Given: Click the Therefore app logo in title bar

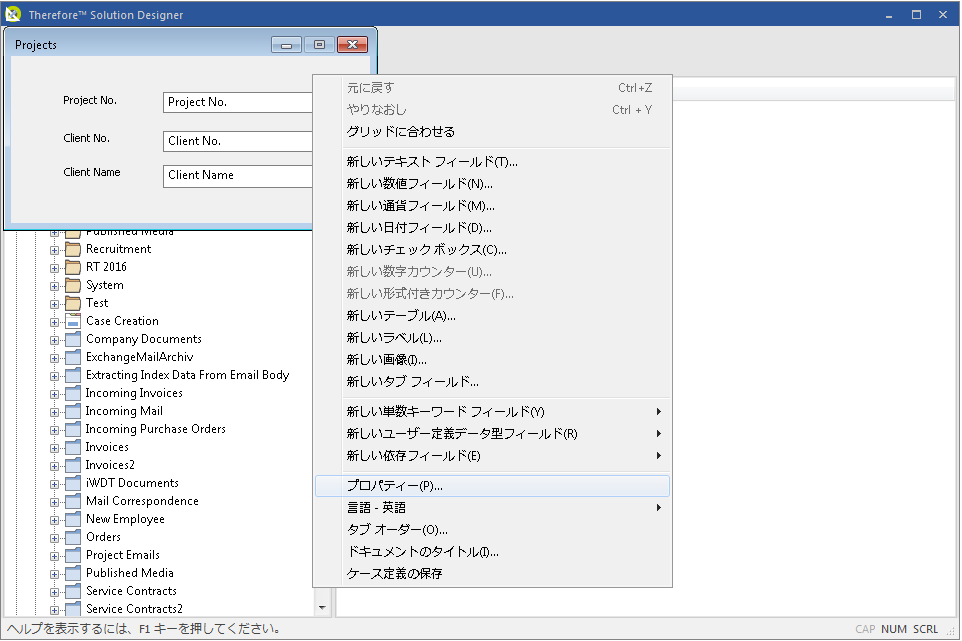Looking at the screenshot, I should pos(13,14).
